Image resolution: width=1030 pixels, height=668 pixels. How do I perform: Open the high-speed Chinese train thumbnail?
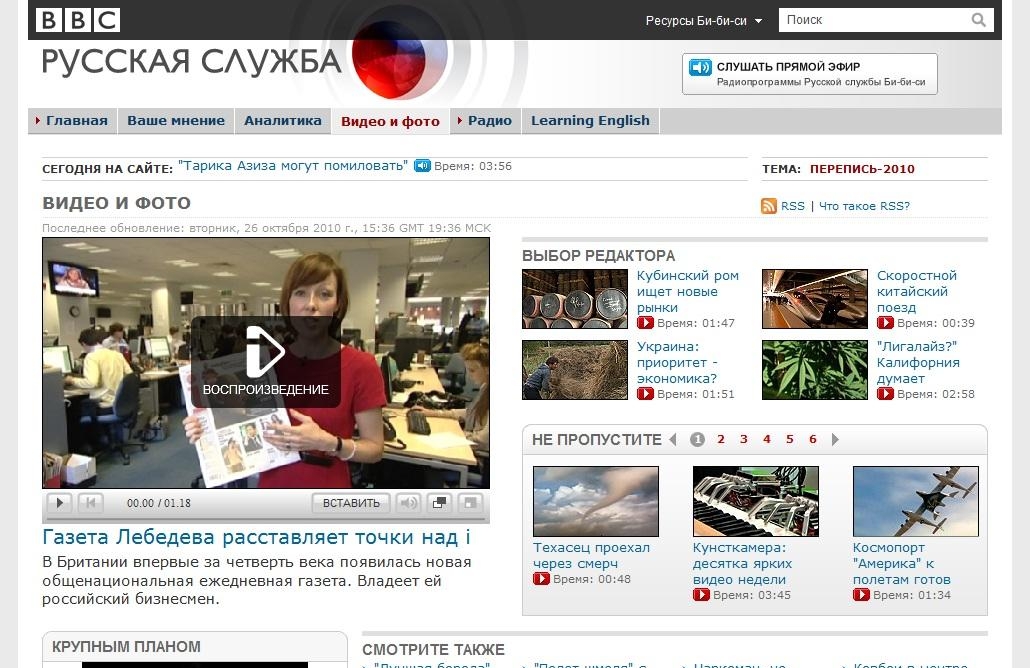[x=815, y=299]
